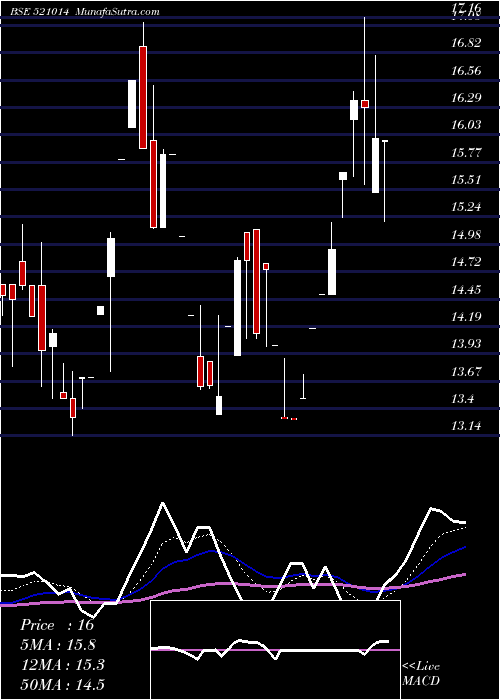Select the 13.67 price axis label

point(466,371)
